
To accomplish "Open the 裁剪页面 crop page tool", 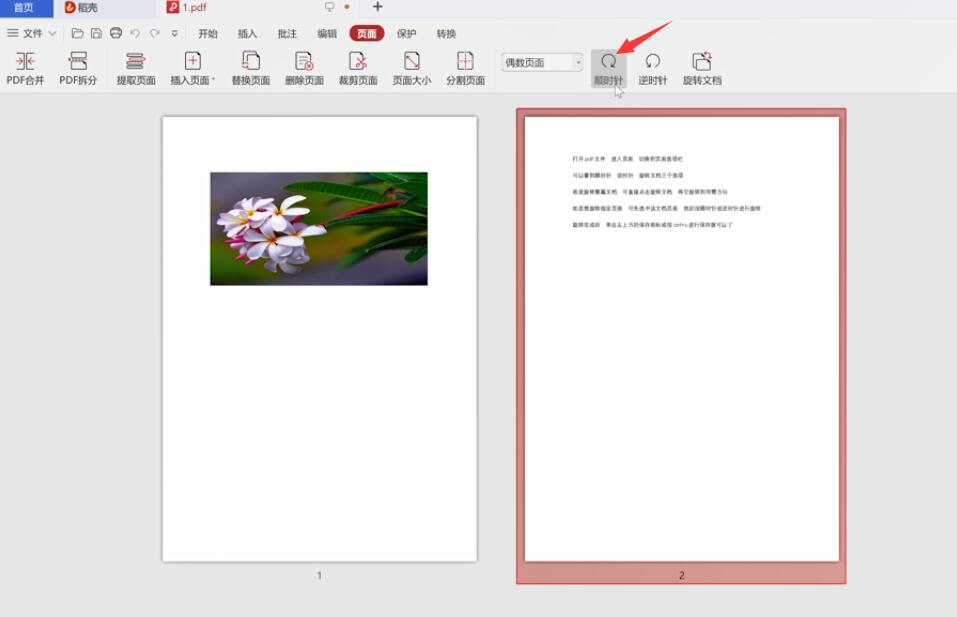I will 358,68.
